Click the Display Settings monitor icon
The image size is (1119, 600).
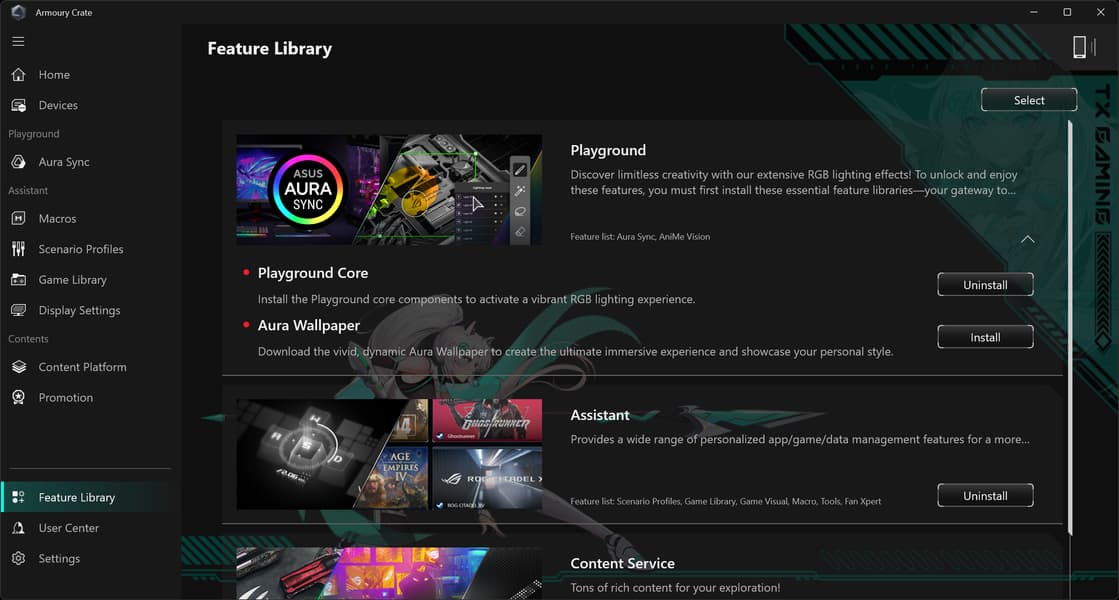click(19, 310)
